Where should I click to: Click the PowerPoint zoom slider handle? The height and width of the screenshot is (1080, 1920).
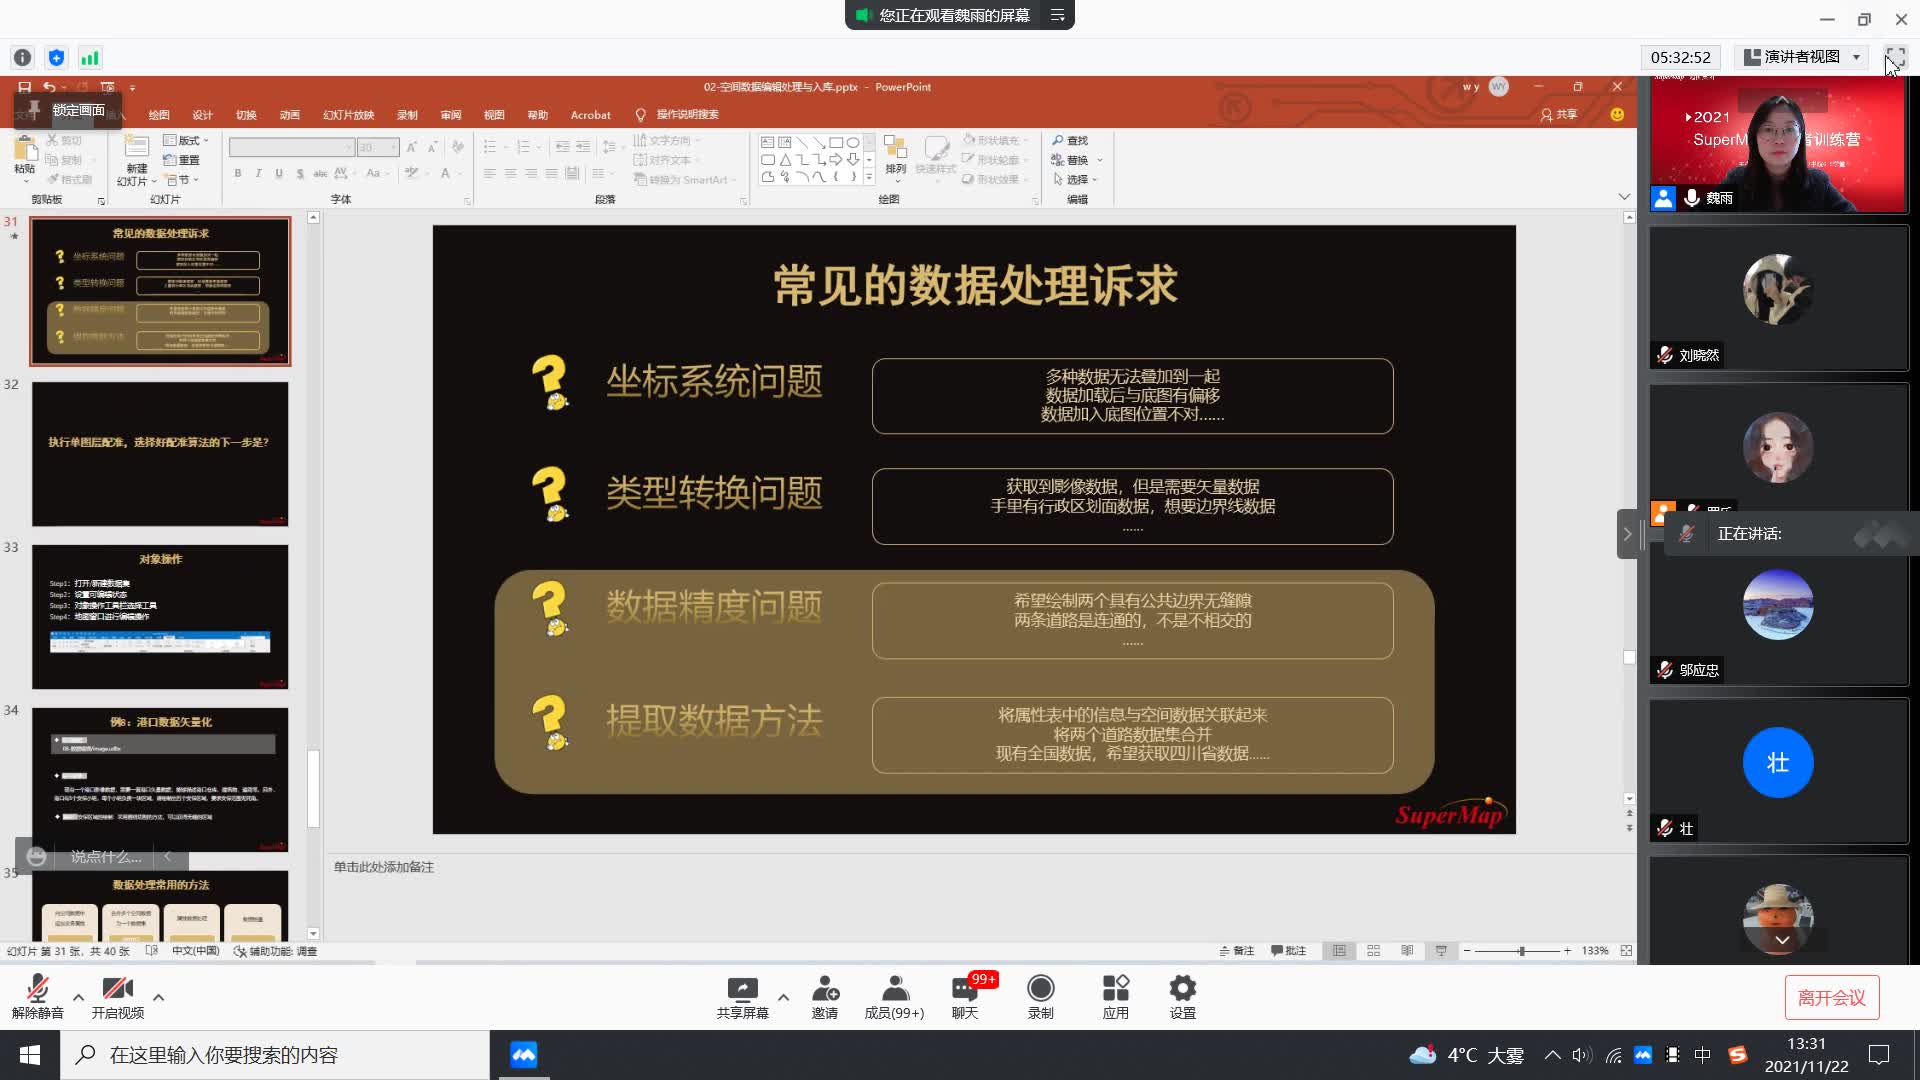(x=1521, y=951)
